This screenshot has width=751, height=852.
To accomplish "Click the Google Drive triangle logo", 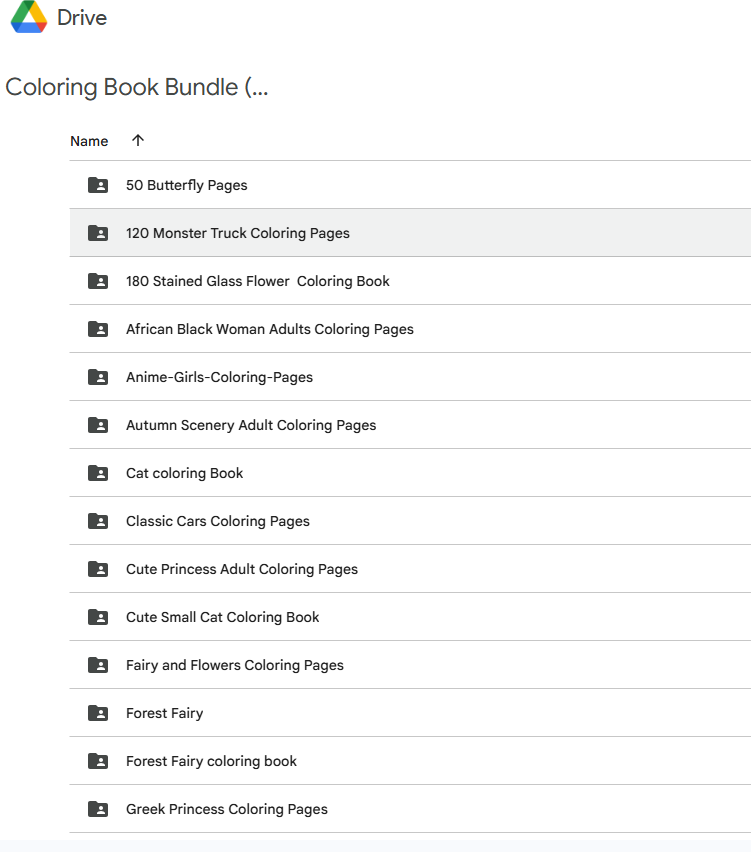I will coord(30,17).
